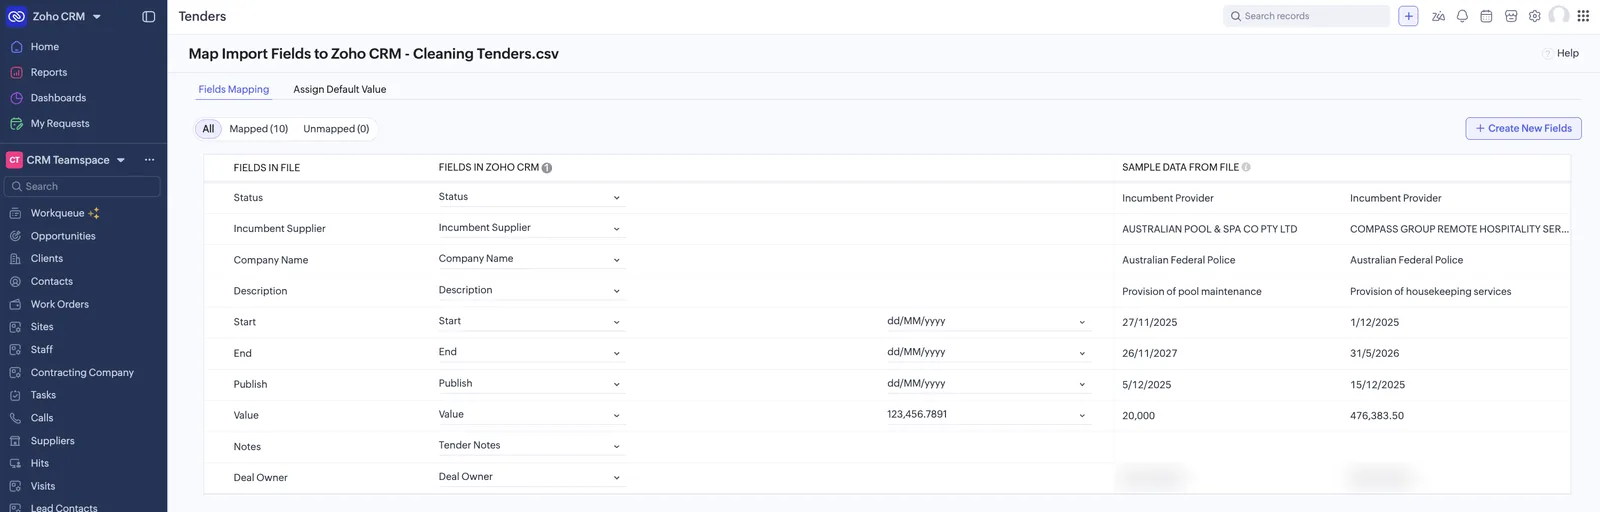Viewport: 1600px width, 512px height.
Task: Collapse the sidebar with the panel icon
Action: [149, 16]
